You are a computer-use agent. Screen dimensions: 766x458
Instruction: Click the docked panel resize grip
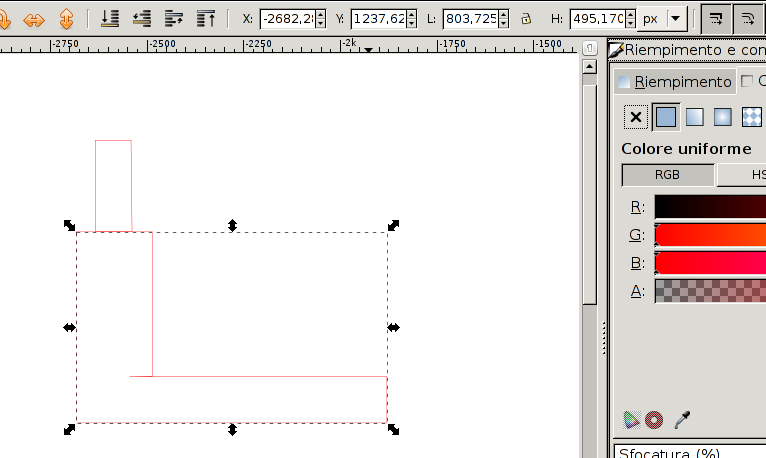click(604, 338)
